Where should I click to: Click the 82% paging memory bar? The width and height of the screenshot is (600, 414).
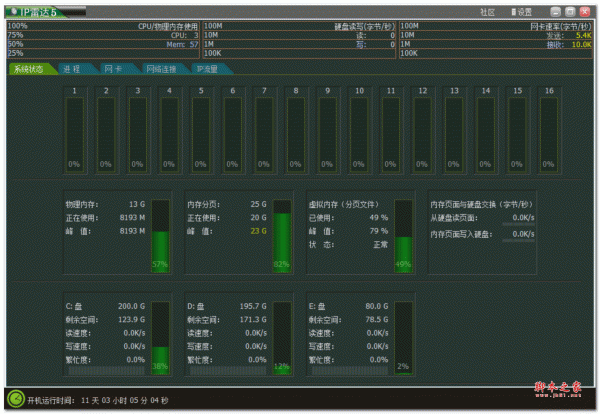(282, 236)
